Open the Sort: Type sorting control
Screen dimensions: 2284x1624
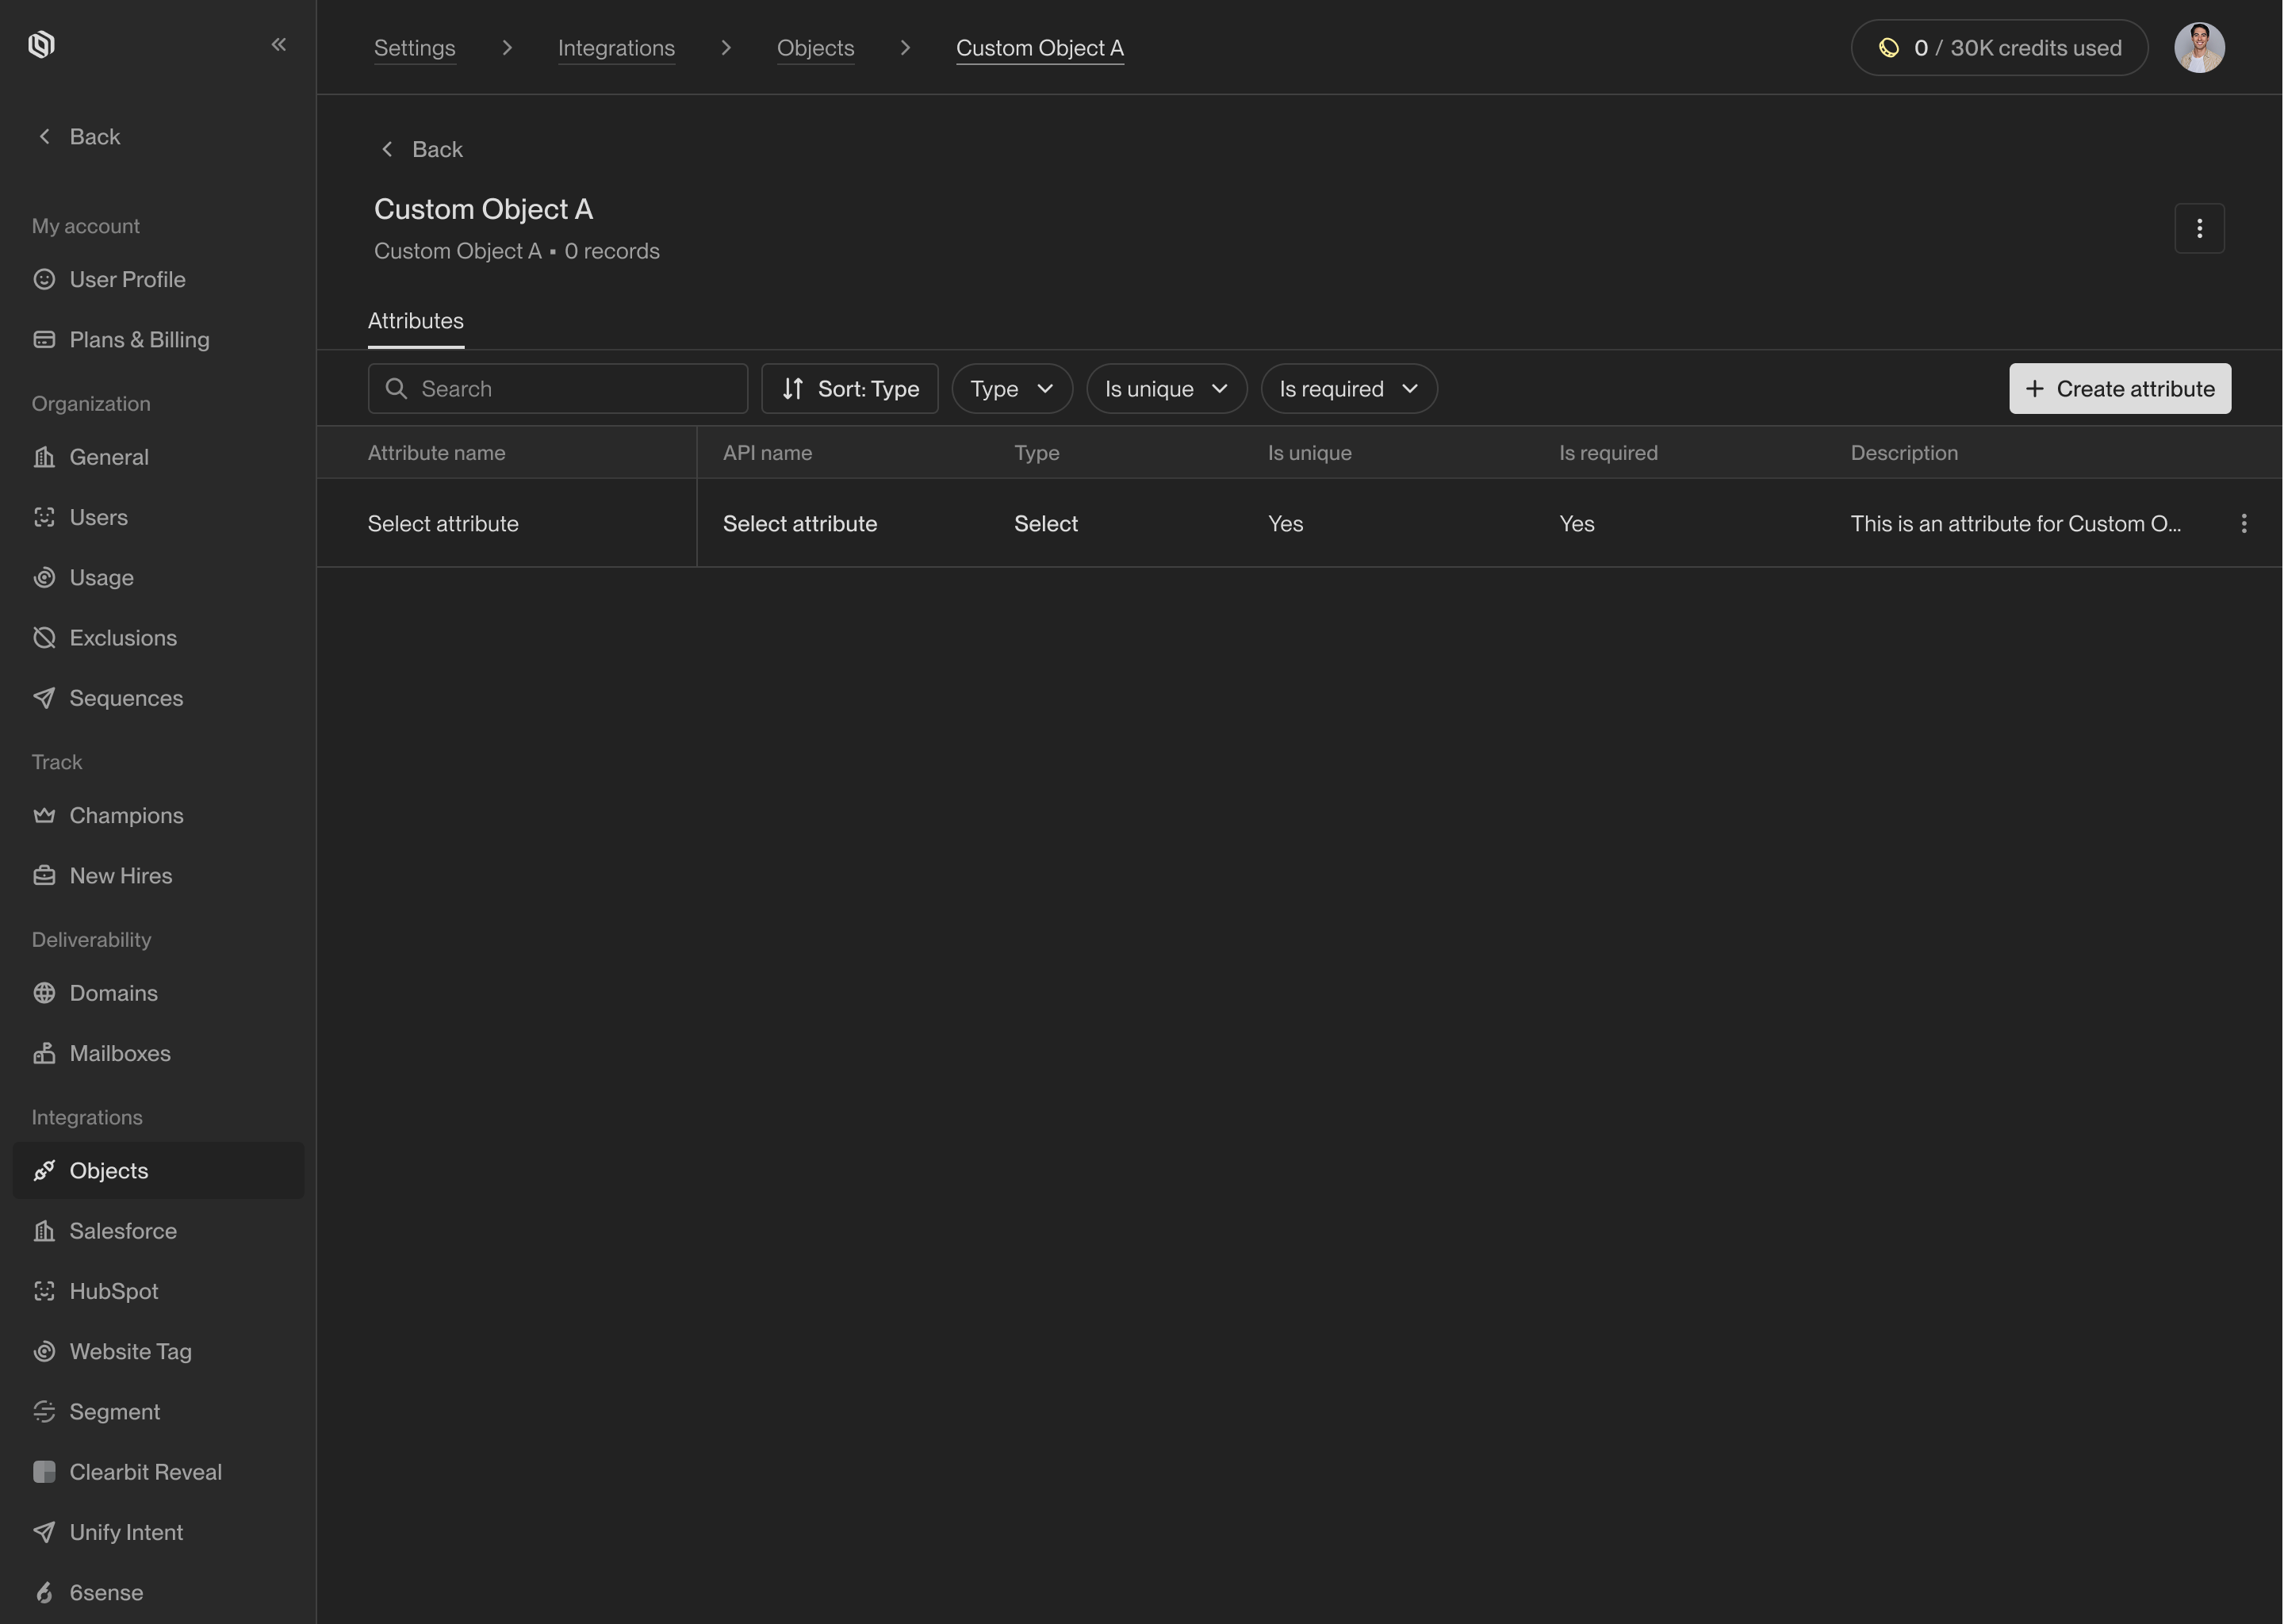point(849,389)
